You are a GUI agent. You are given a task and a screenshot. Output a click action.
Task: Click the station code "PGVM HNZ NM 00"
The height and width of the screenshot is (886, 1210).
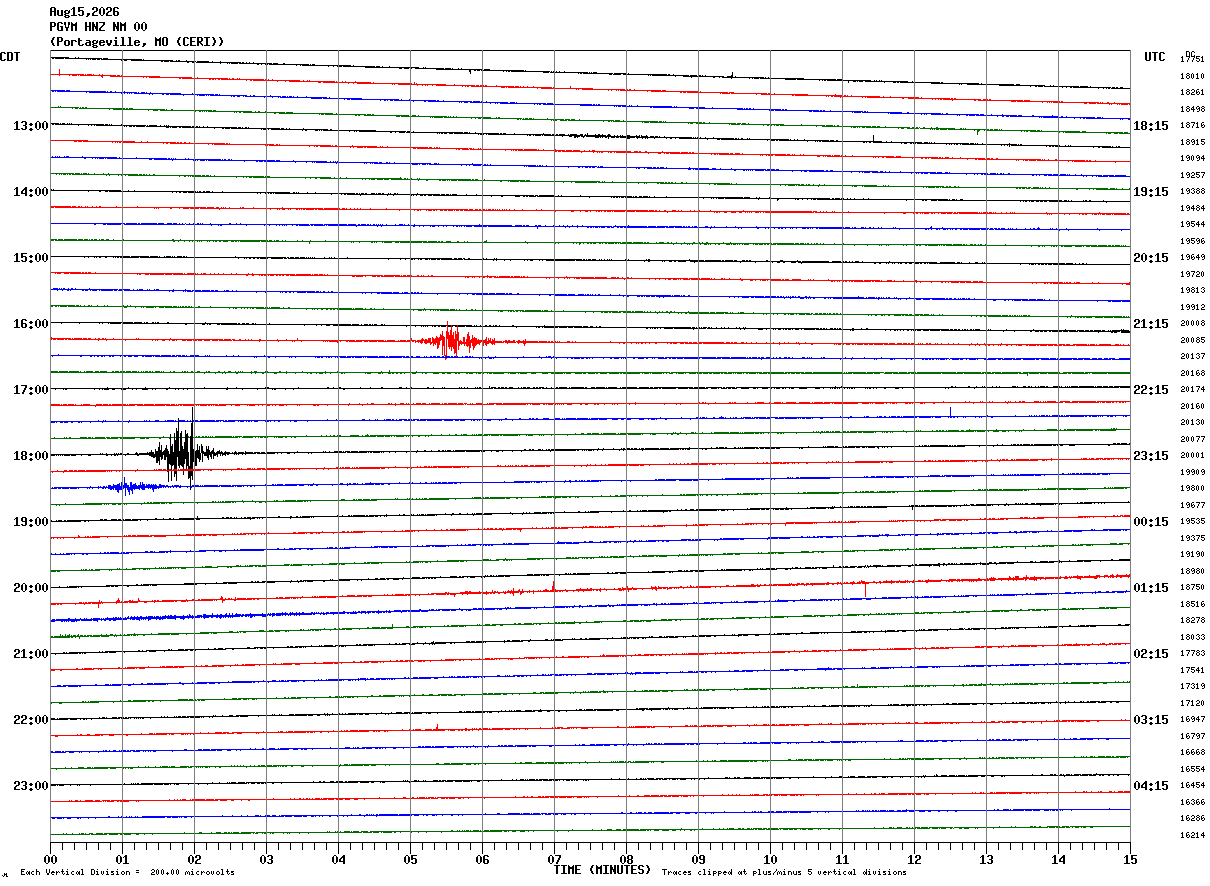point(98,27)
